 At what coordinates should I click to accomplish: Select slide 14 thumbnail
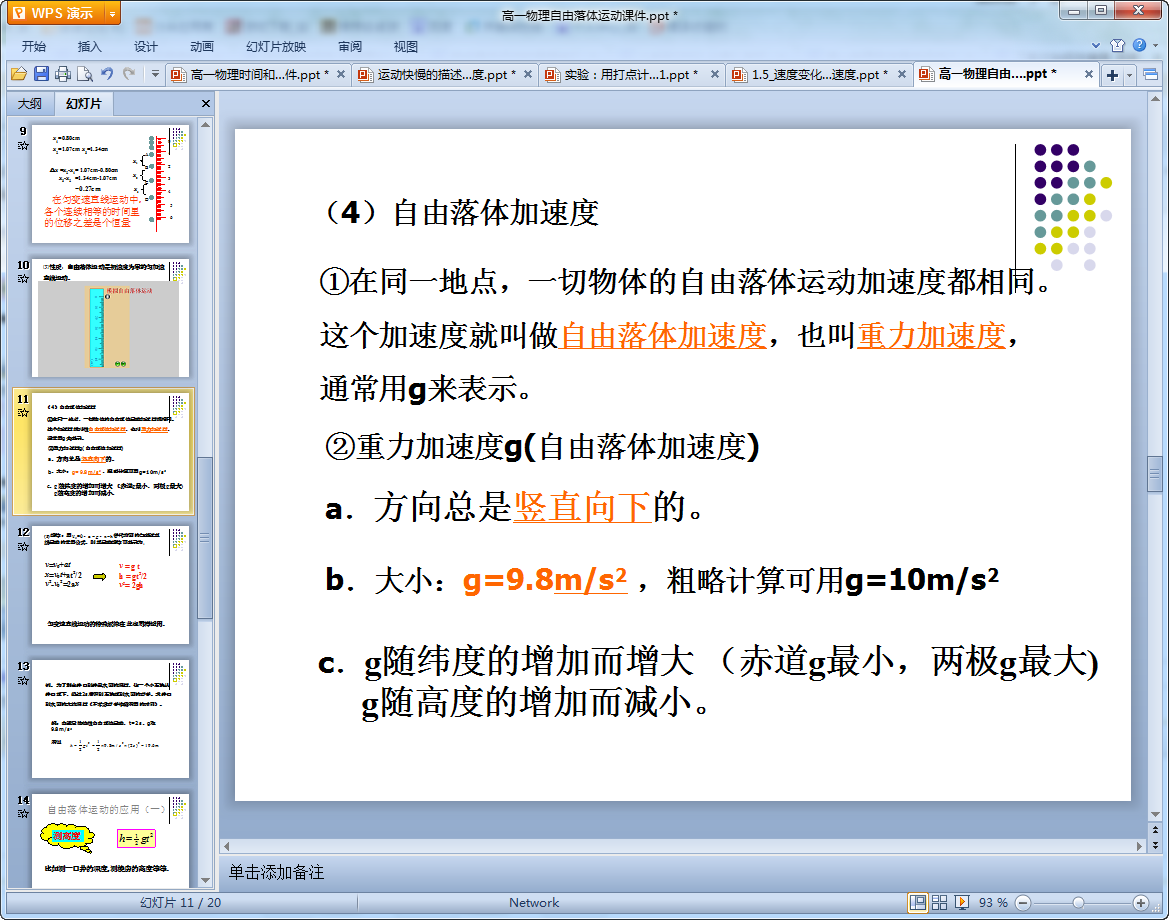tap(110, 840)
